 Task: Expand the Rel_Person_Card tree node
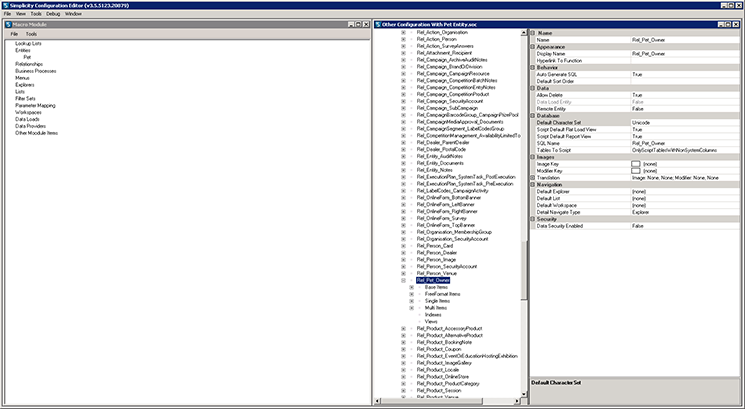(x=403, y=246)
